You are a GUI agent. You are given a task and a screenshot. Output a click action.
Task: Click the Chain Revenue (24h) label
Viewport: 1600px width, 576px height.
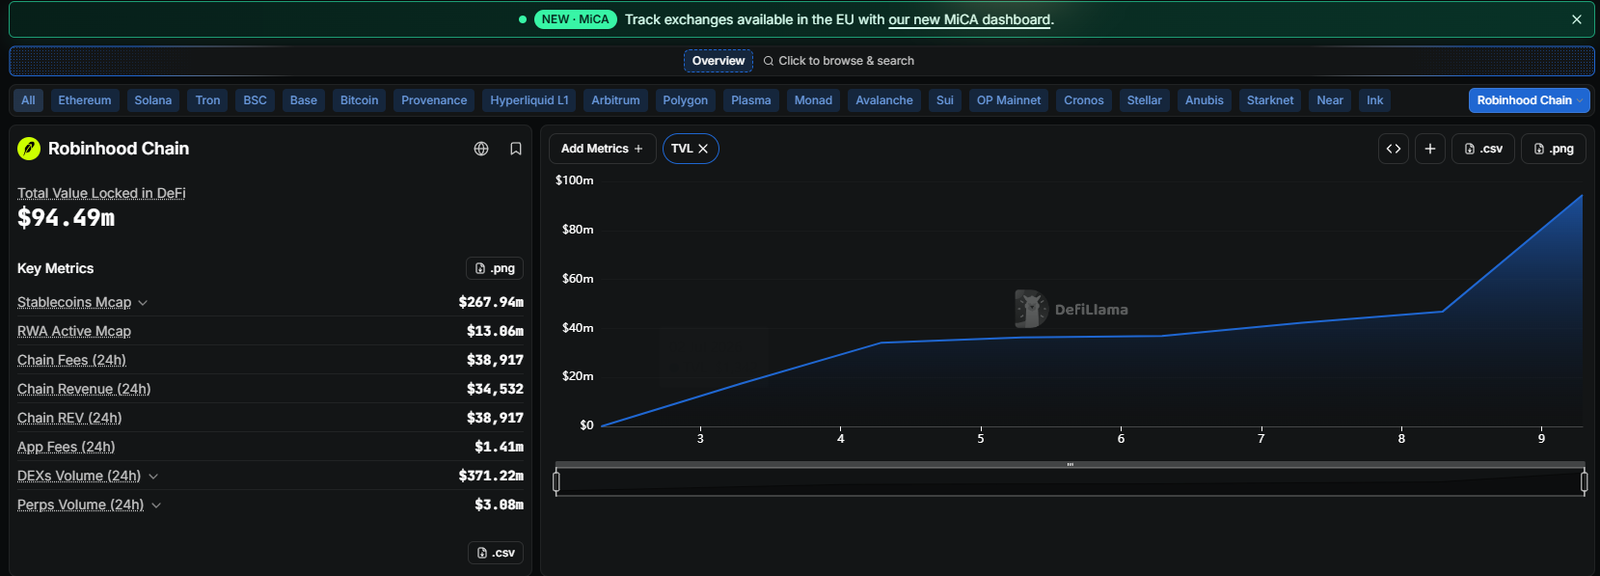pos(84,389)
